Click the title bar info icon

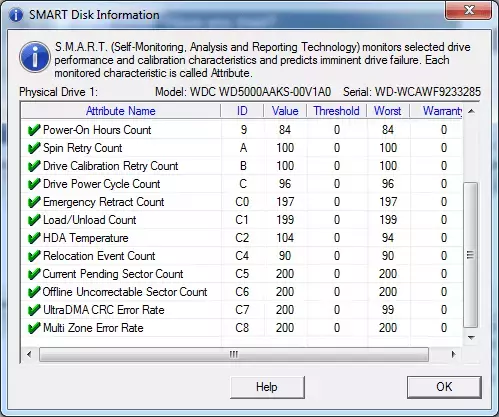point(15,15)
